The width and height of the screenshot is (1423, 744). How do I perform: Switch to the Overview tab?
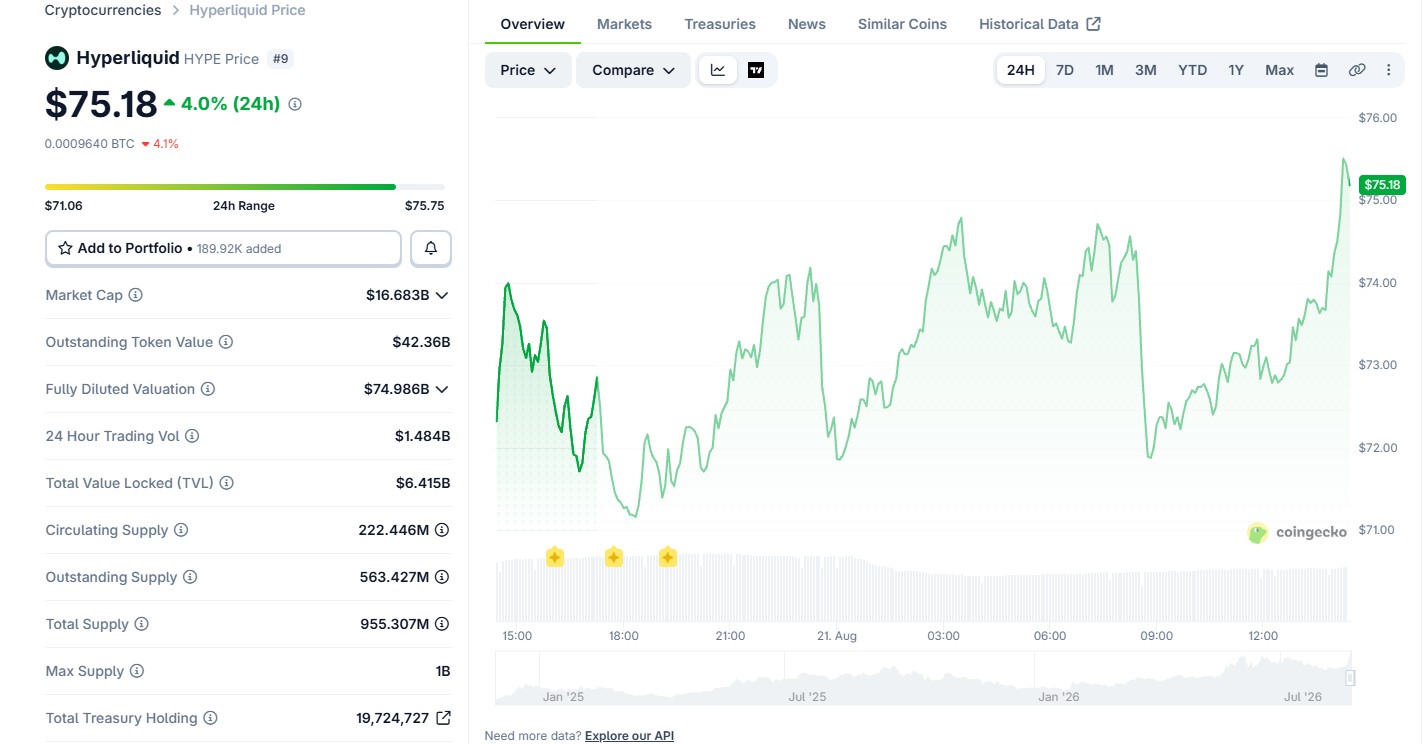coord(533,24)
